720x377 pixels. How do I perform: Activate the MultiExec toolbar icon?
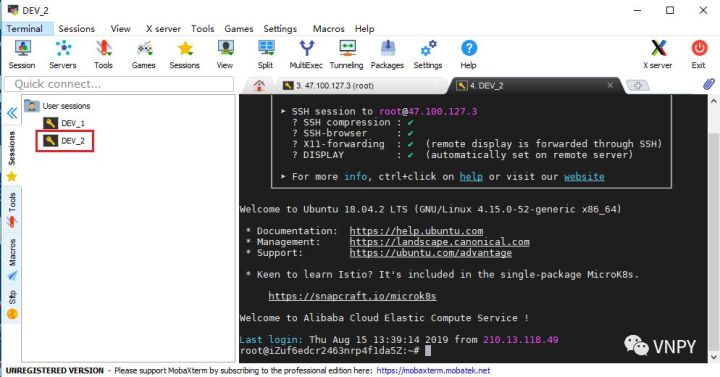(306, 54)
